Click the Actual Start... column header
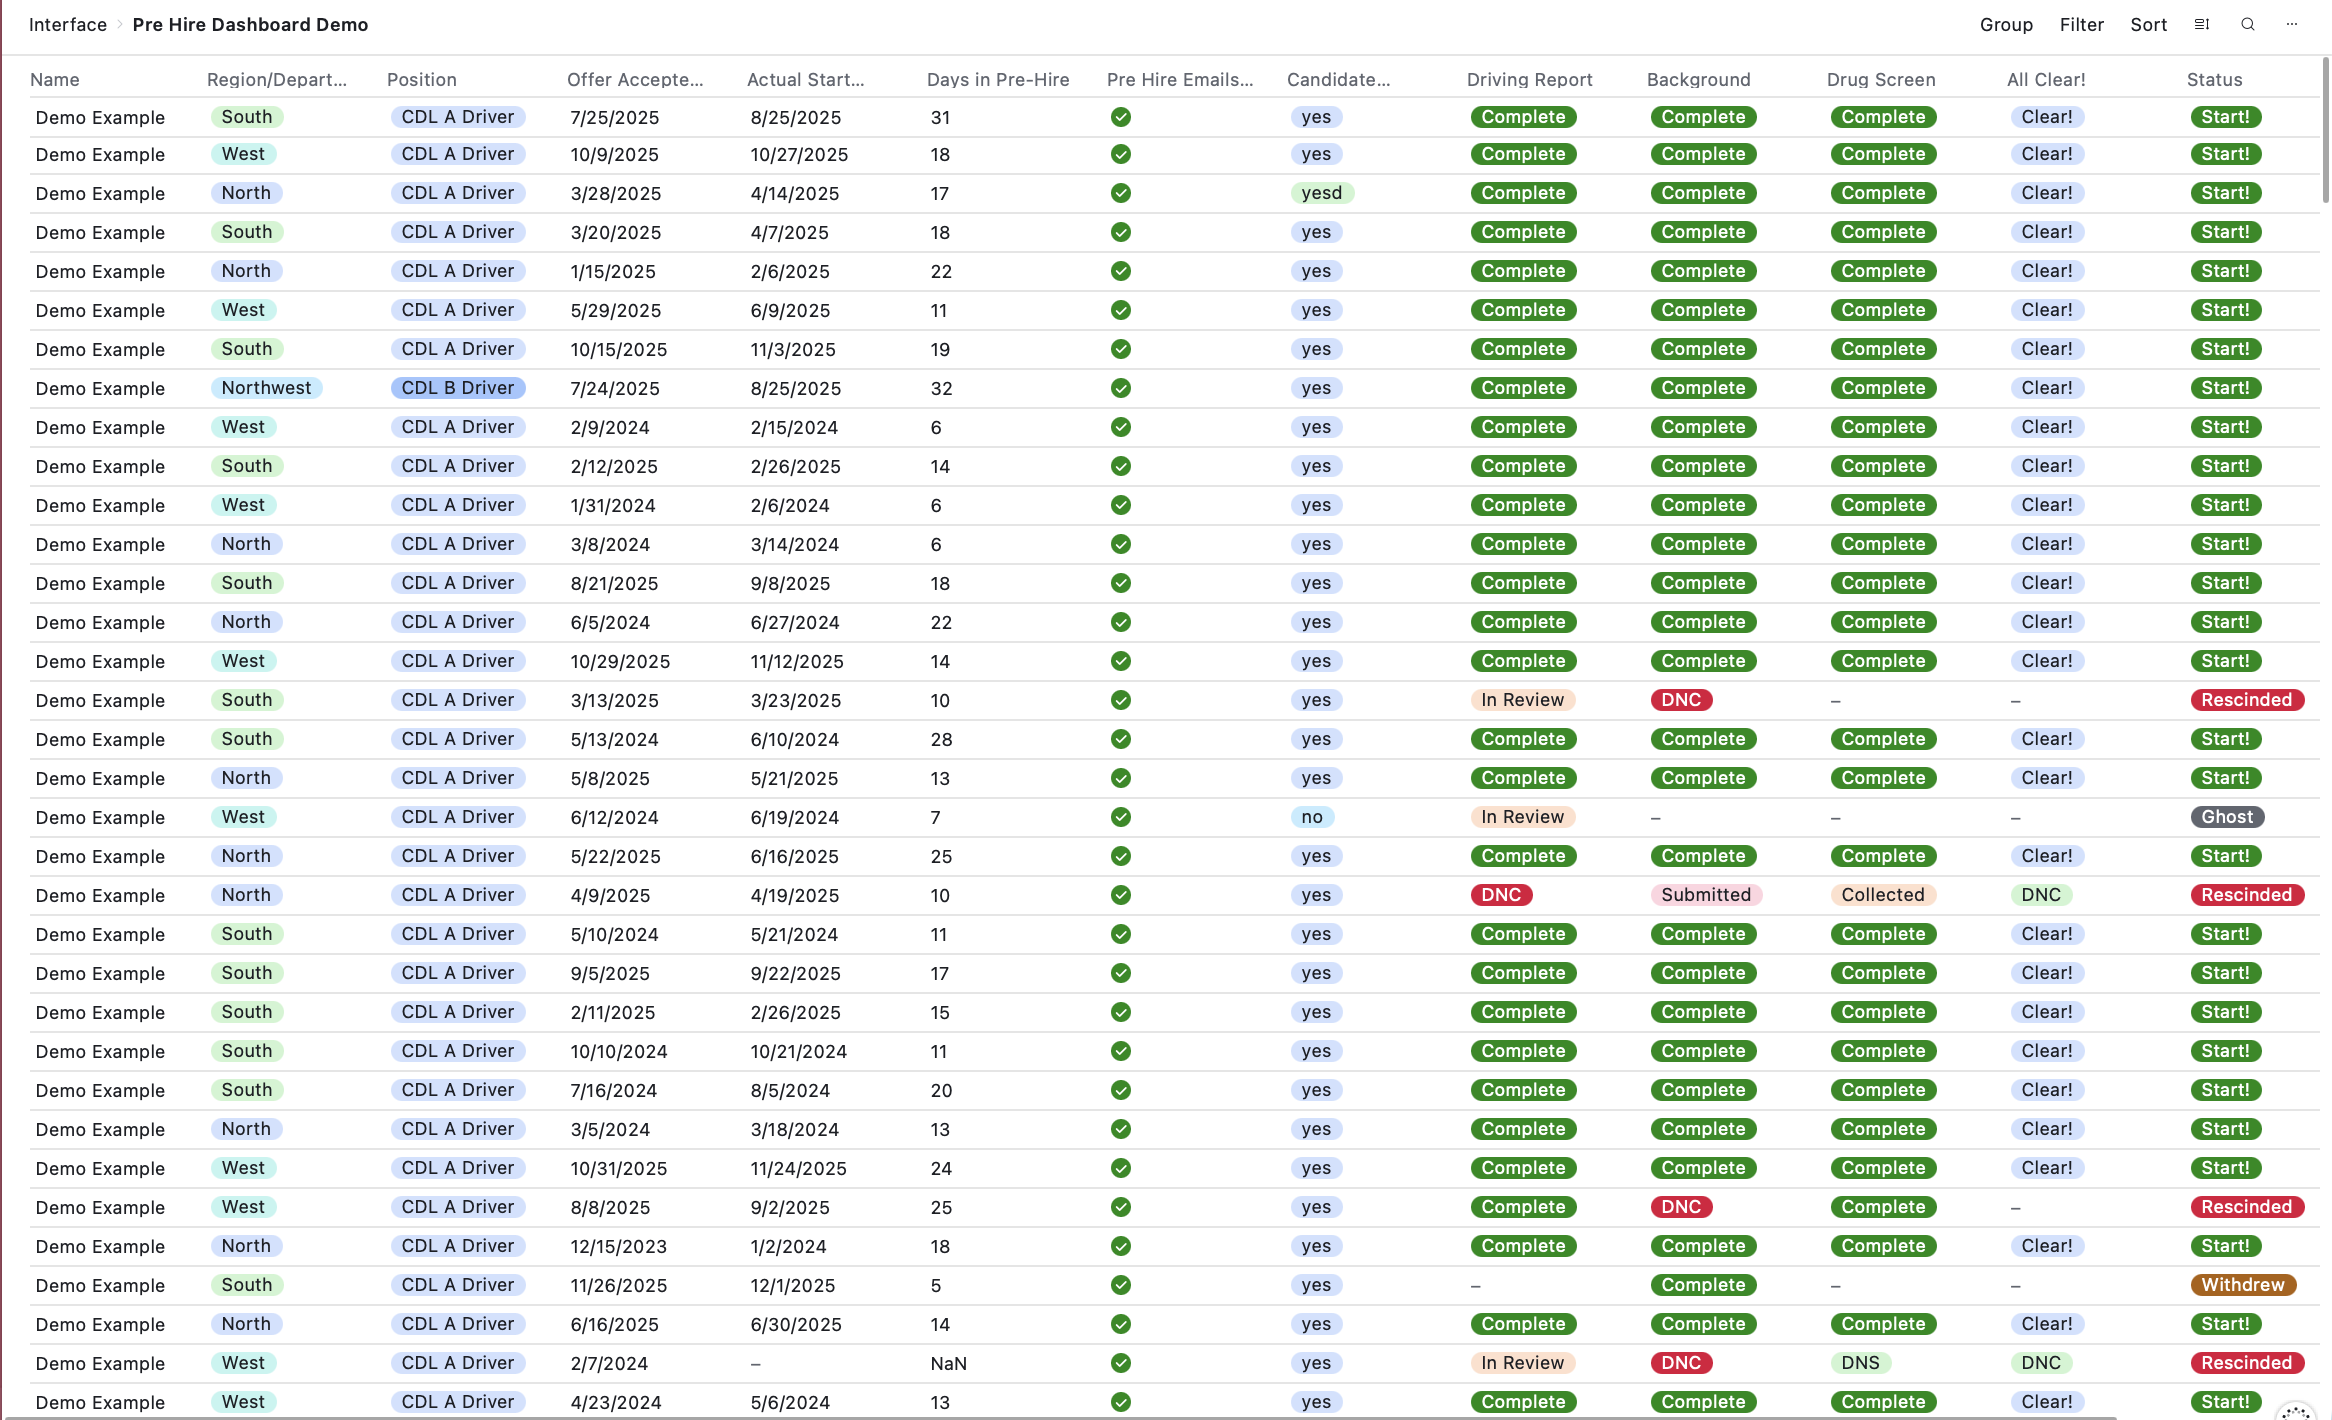 806,79
